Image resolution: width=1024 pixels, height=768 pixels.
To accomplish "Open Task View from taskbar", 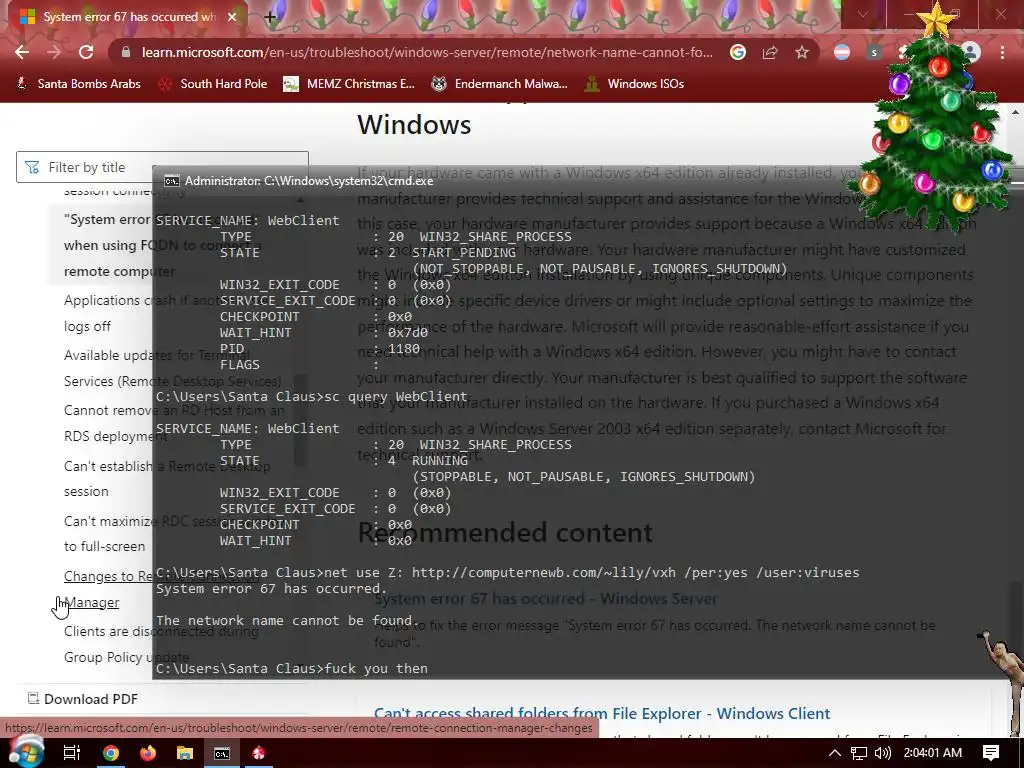I will 72,753.
